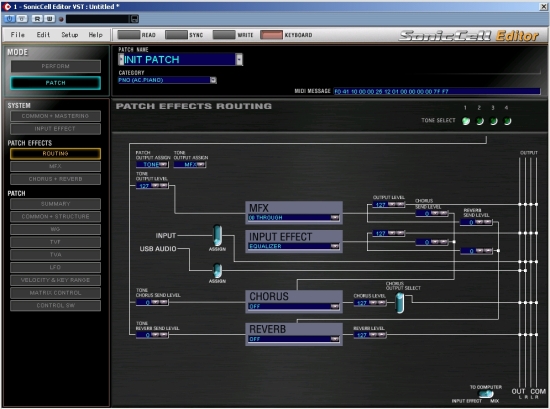Close the SonicCell Editor window
This screenshot has height=409, width=550.
click(543, 6)
